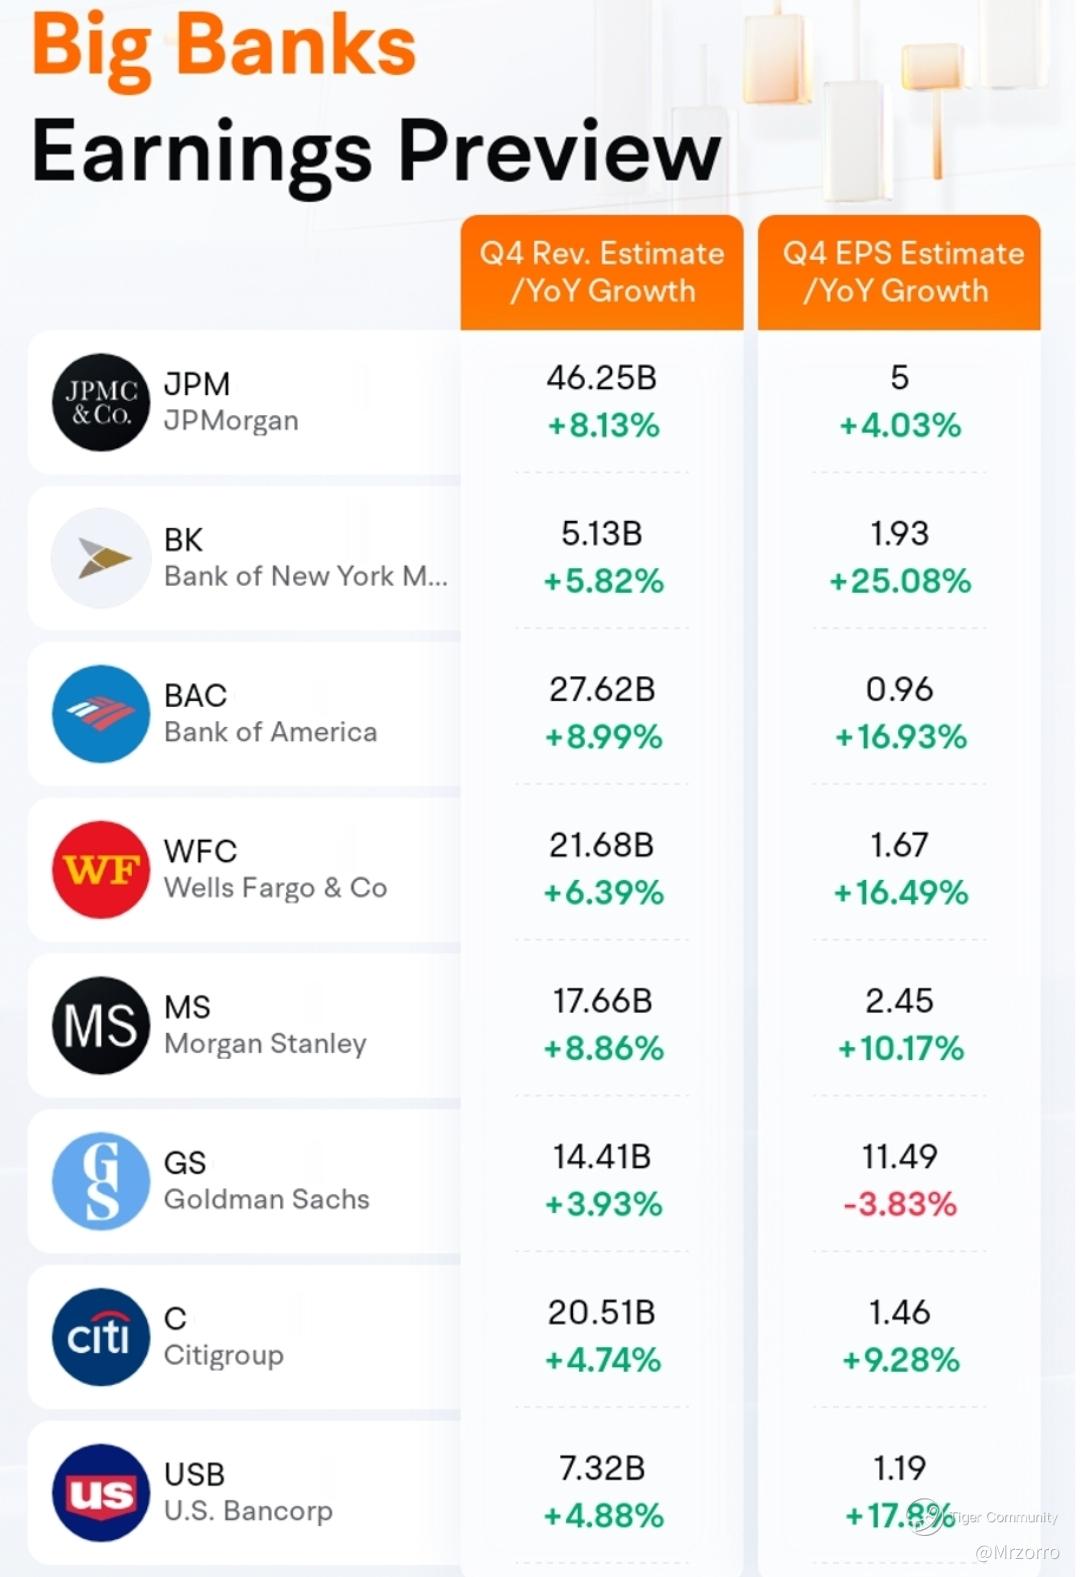Select the Q4 EPS Estimate column header
The image size is (1080, 1577).
900,272
